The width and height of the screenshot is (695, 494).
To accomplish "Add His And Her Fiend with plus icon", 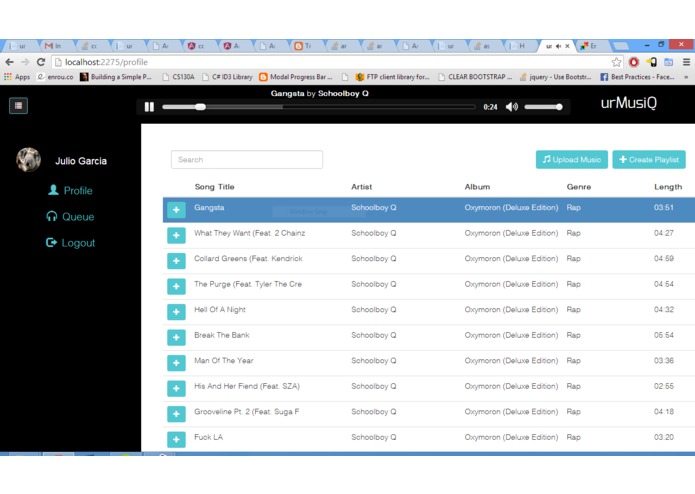I will click(176, 389).
